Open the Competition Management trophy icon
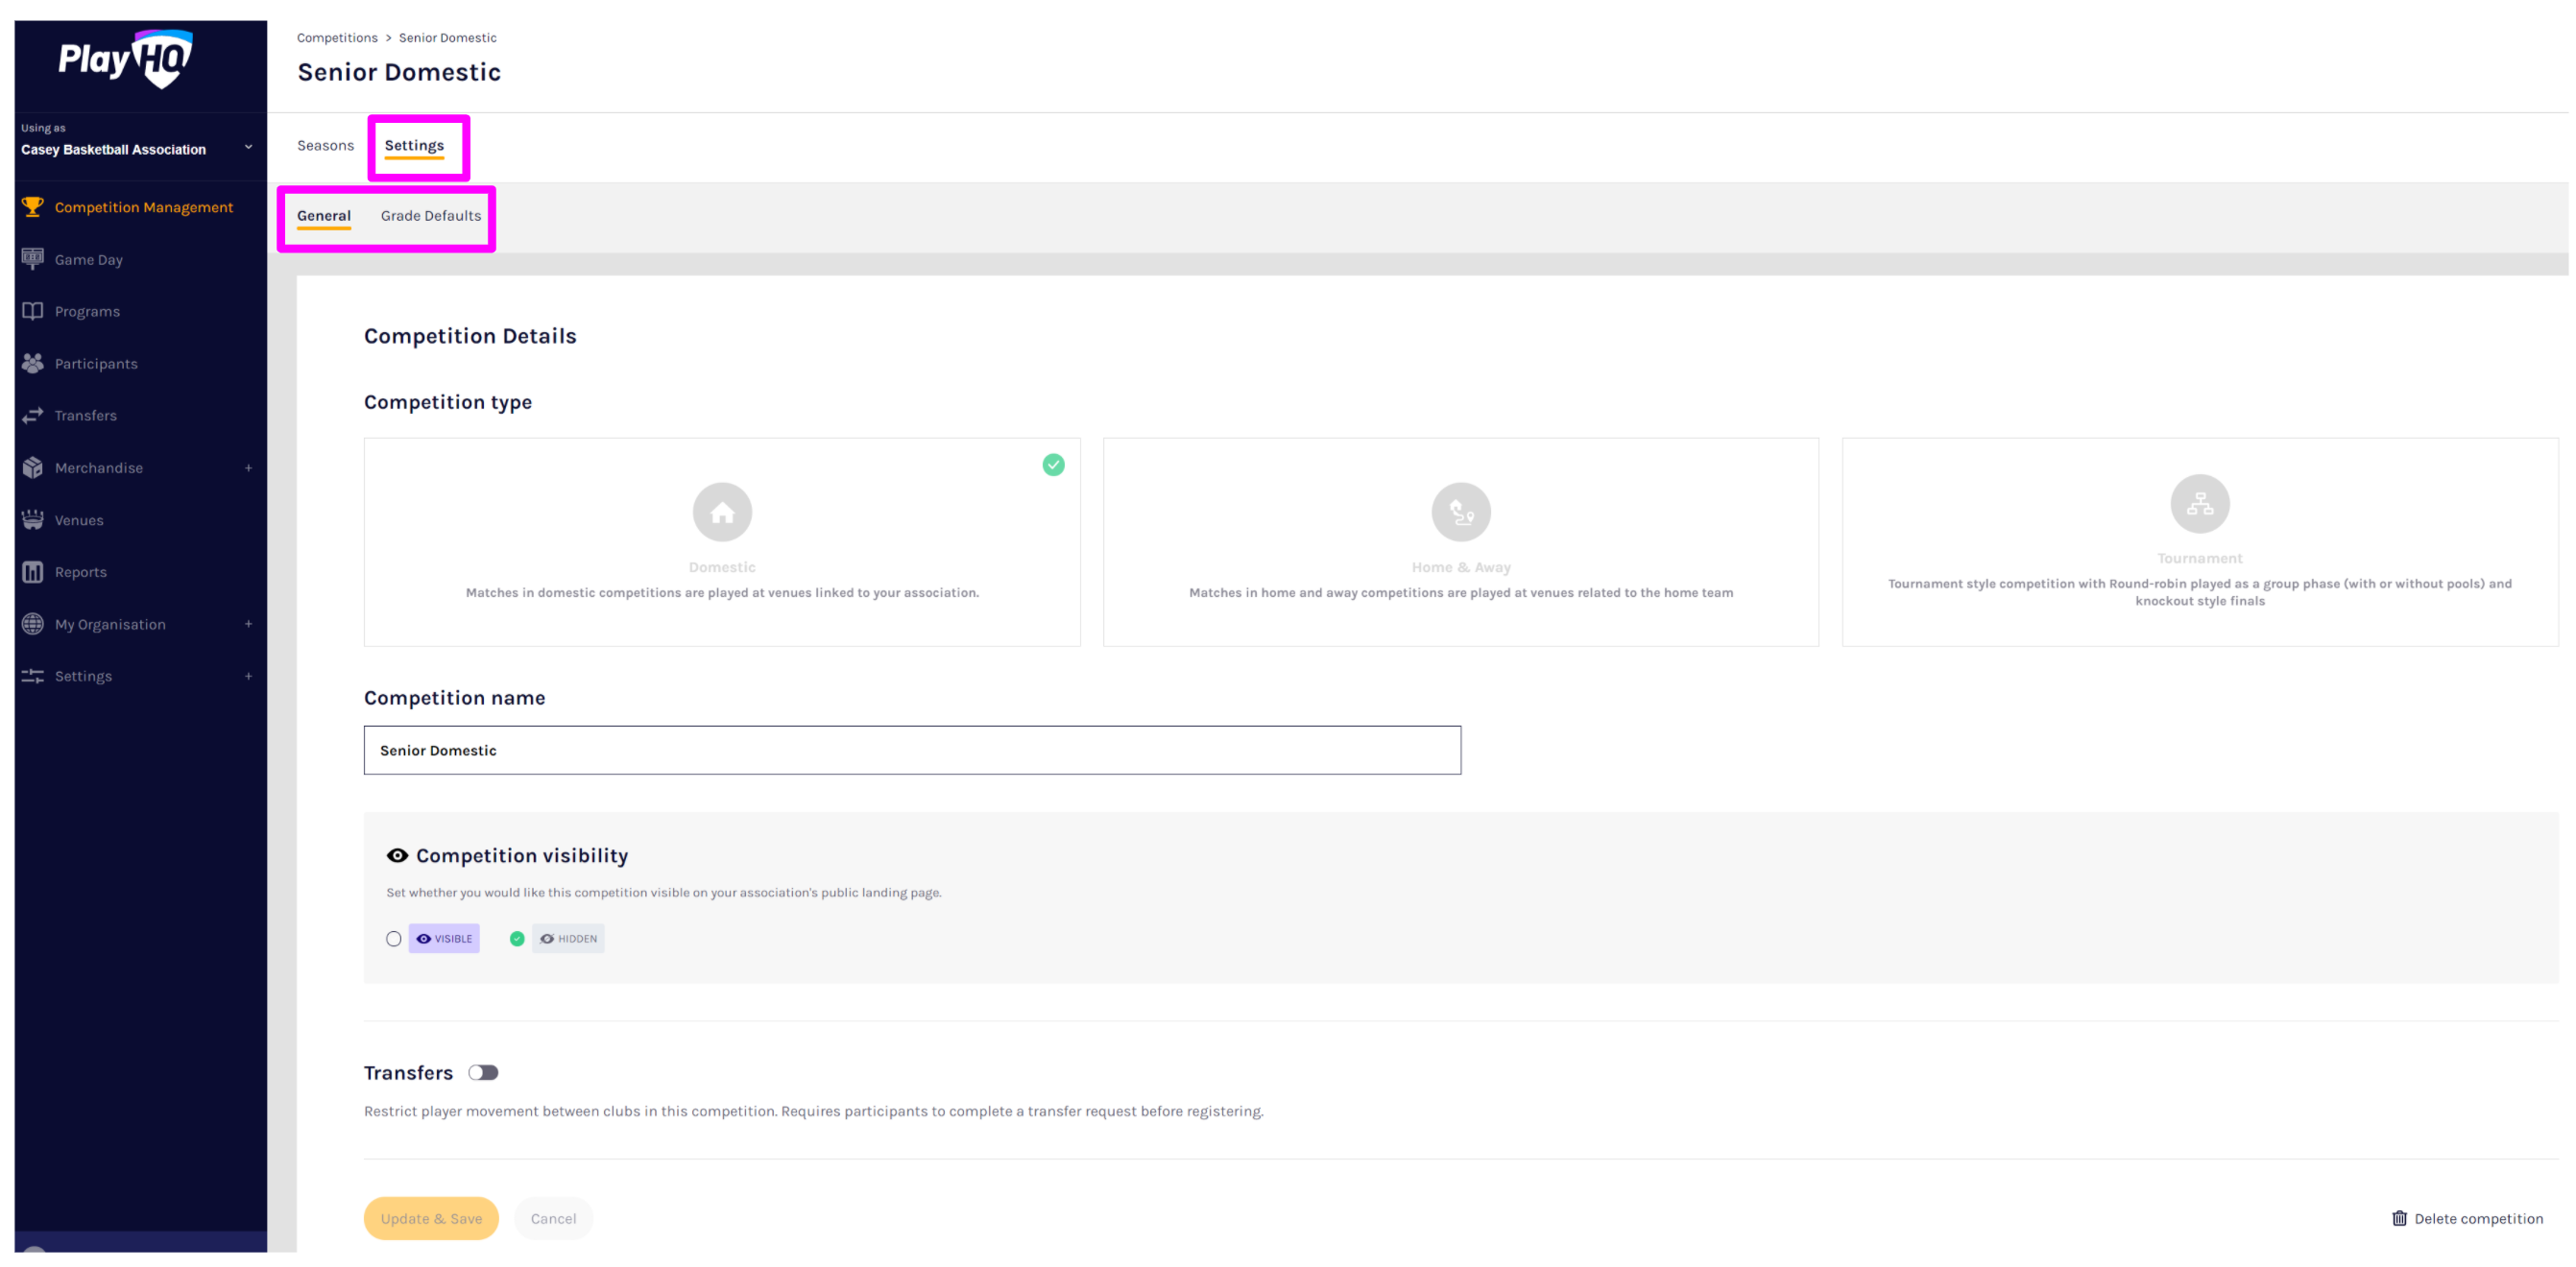Image resolution: width=2576 pixels, height=1267 pixels. tap(33, 207)
